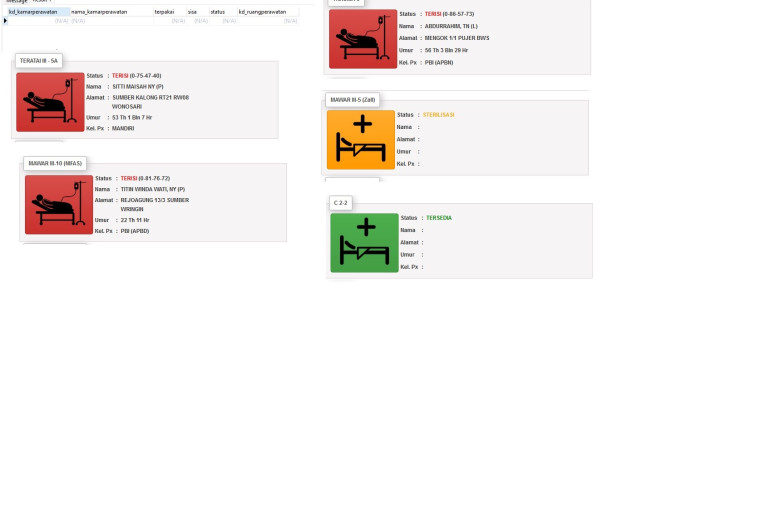This screenshot has height=520, width=760.
Task: Open the TERATAI III - 5A room label
Action: [39, 61]
